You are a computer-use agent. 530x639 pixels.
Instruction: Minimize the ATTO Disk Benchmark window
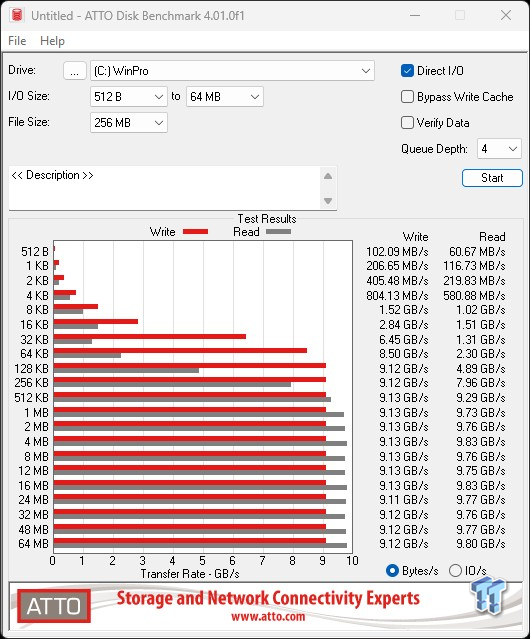pos(415,15)
